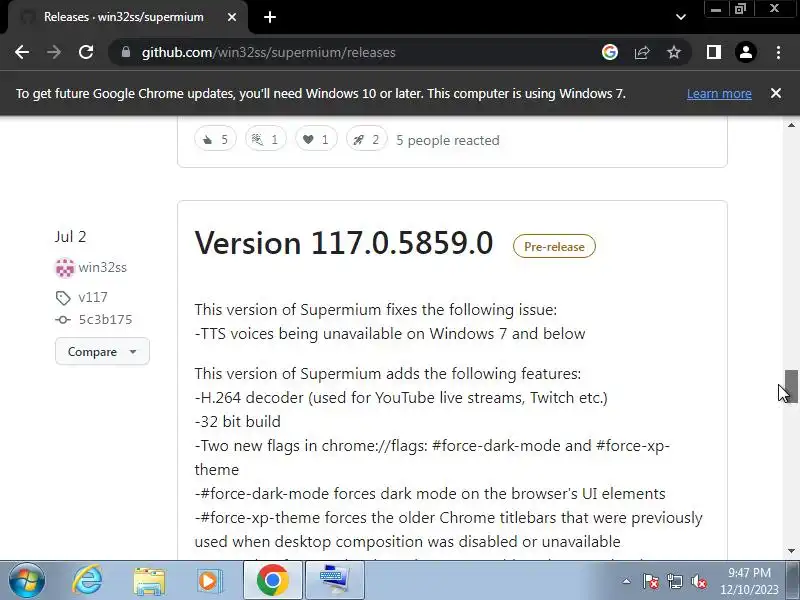Toggle the heart reaction
The height and width of the screenshot is (600, 800).
click(316, 139)
